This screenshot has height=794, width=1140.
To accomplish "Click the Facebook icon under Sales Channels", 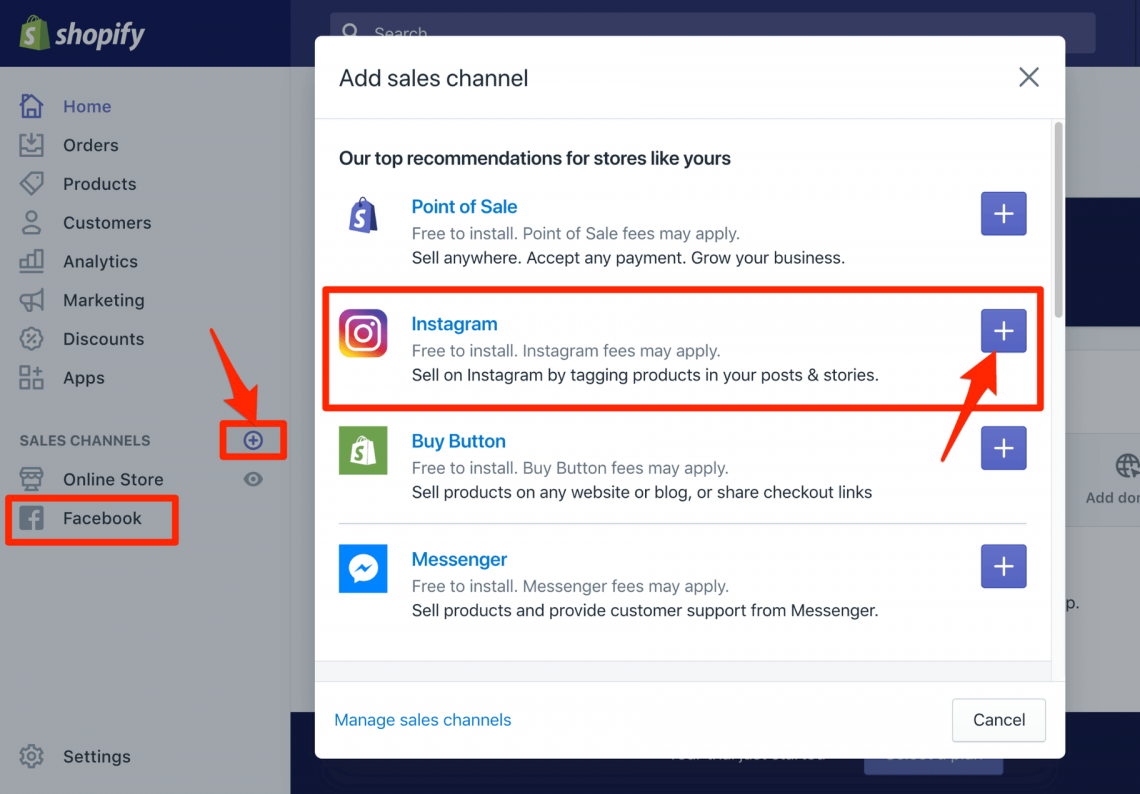I will tap(33, 518).
